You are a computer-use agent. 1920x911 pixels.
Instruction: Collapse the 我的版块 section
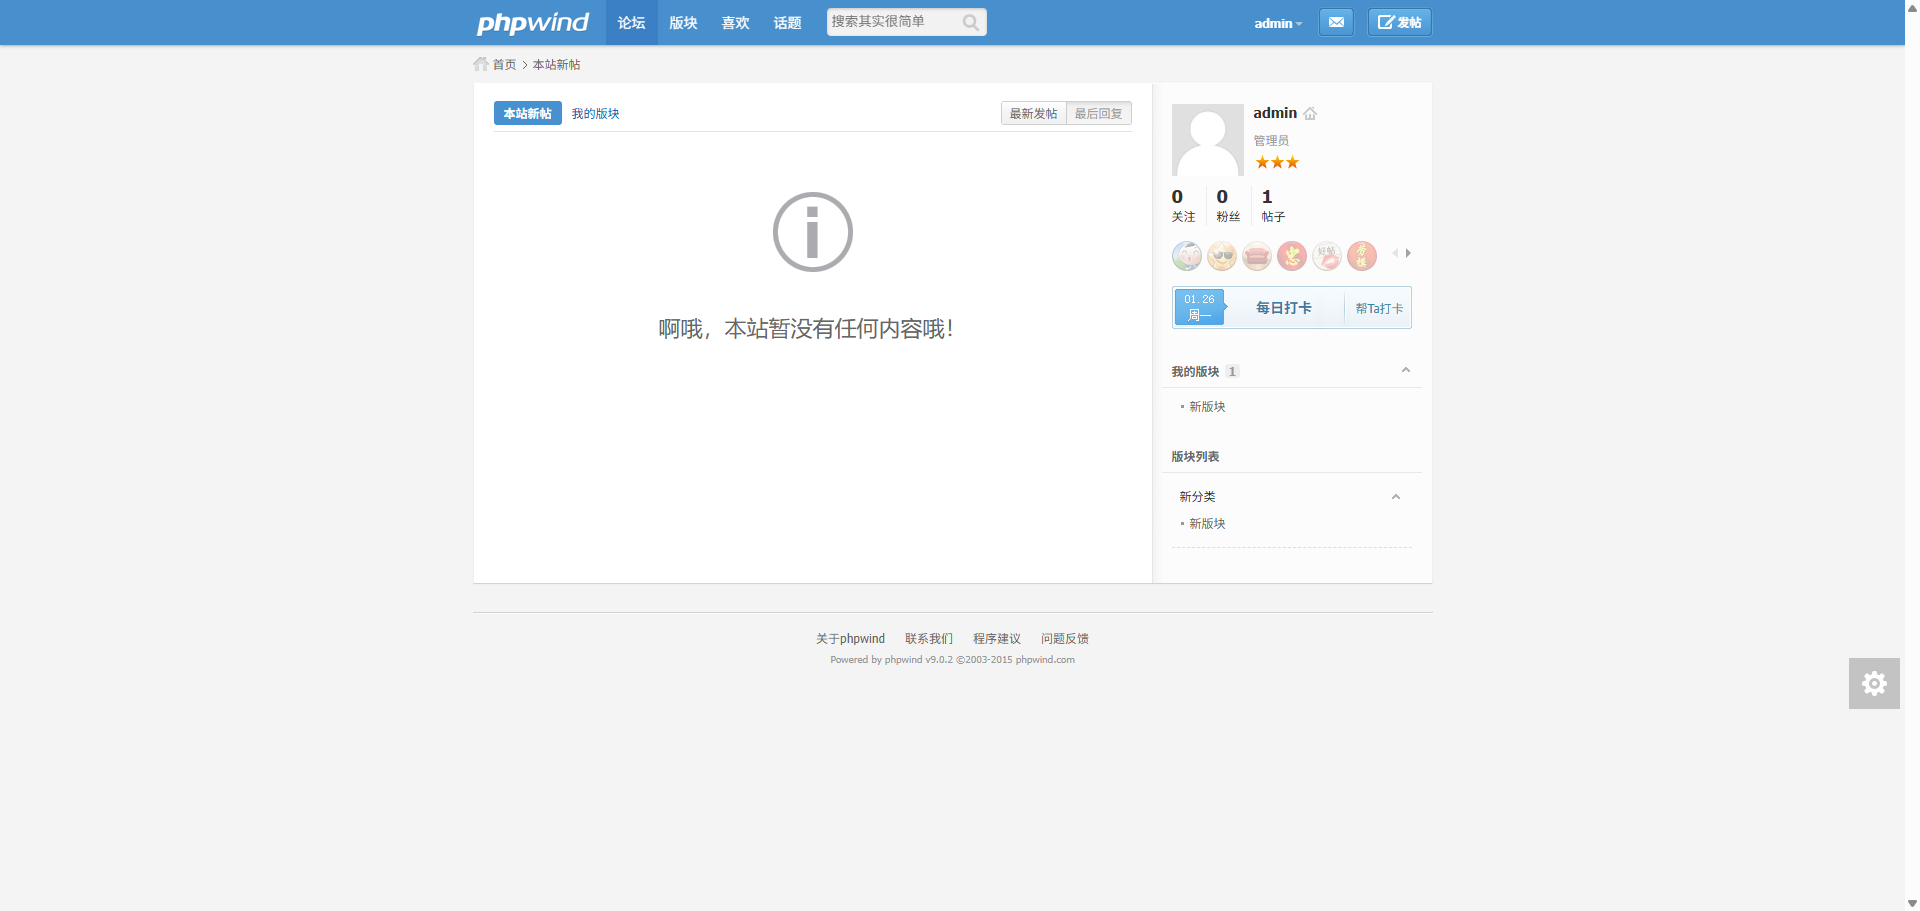click(x=1405, y=371)
